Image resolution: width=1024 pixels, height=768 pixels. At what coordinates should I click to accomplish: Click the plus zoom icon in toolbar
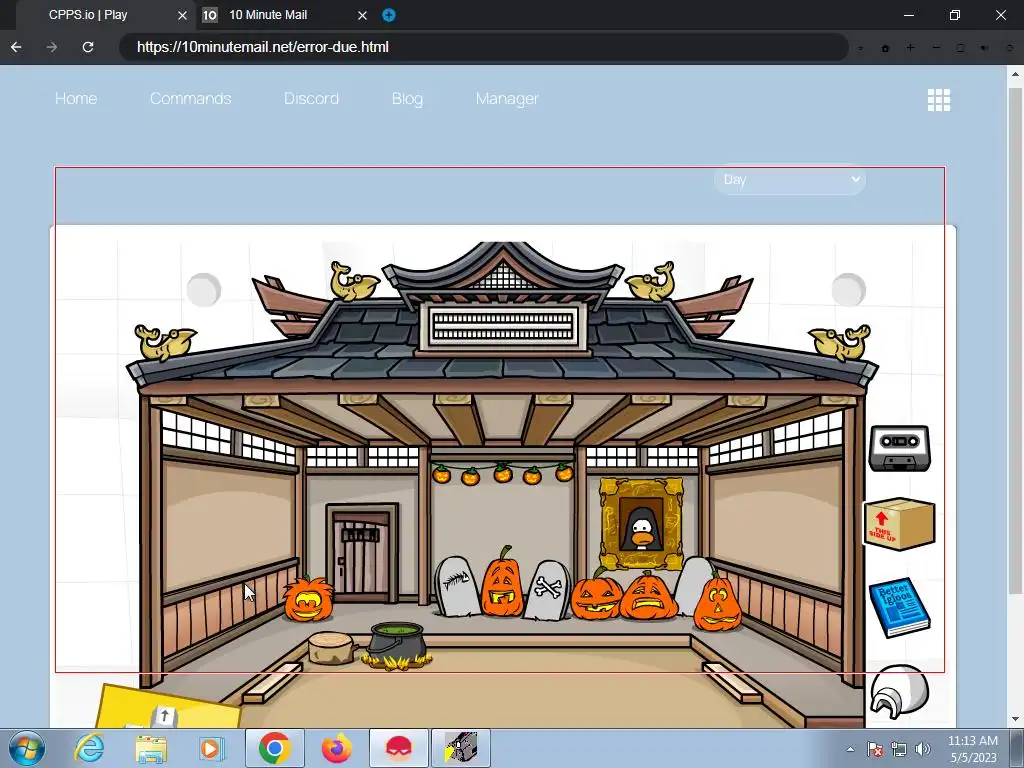[x=910, y=48]
